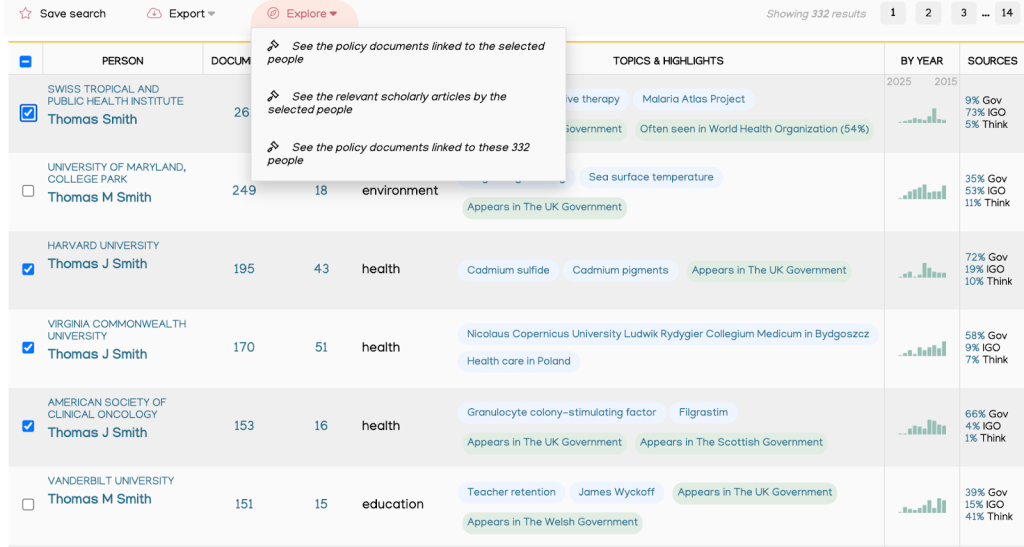Click gavel icon beside relevant scholarly articles option
1024x547 pixels.
click(x=273, y=97)
